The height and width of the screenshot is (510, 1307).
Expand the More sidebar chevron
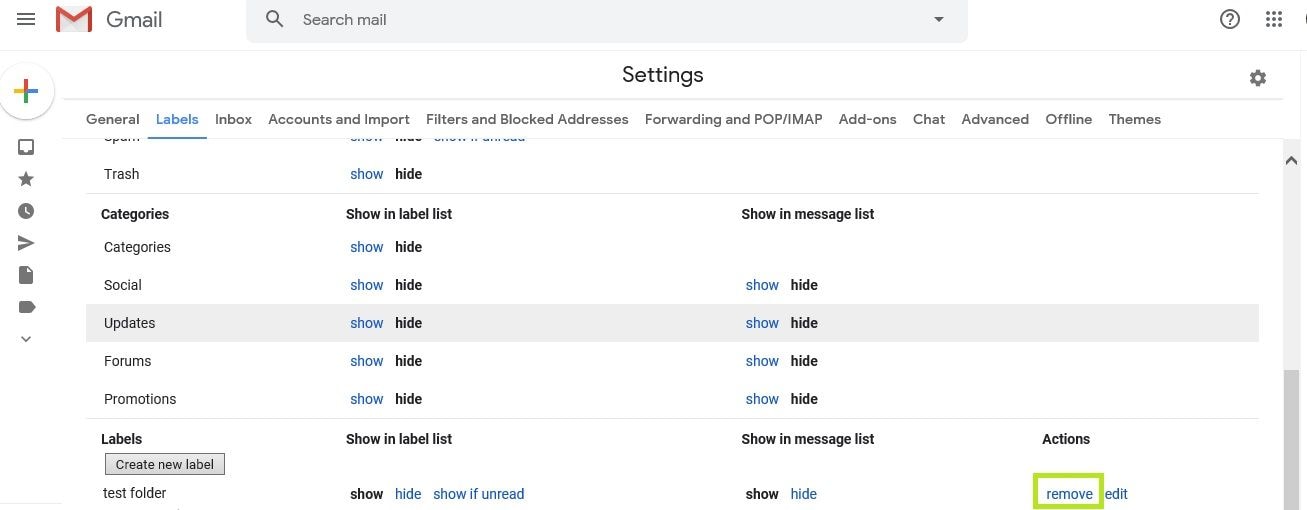[26, 339]
